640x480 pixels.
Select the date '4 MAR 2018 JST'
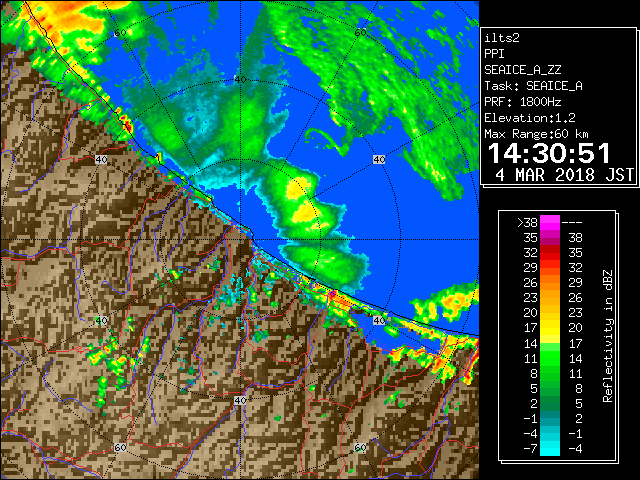(564, 175)
